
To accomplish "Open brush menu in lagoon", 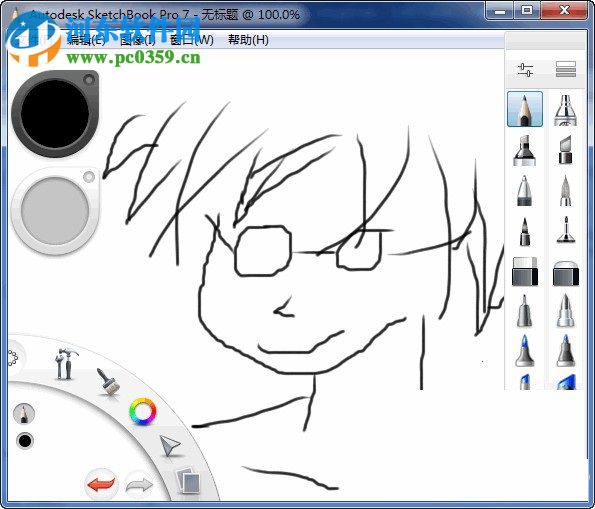I will (109, 382).
